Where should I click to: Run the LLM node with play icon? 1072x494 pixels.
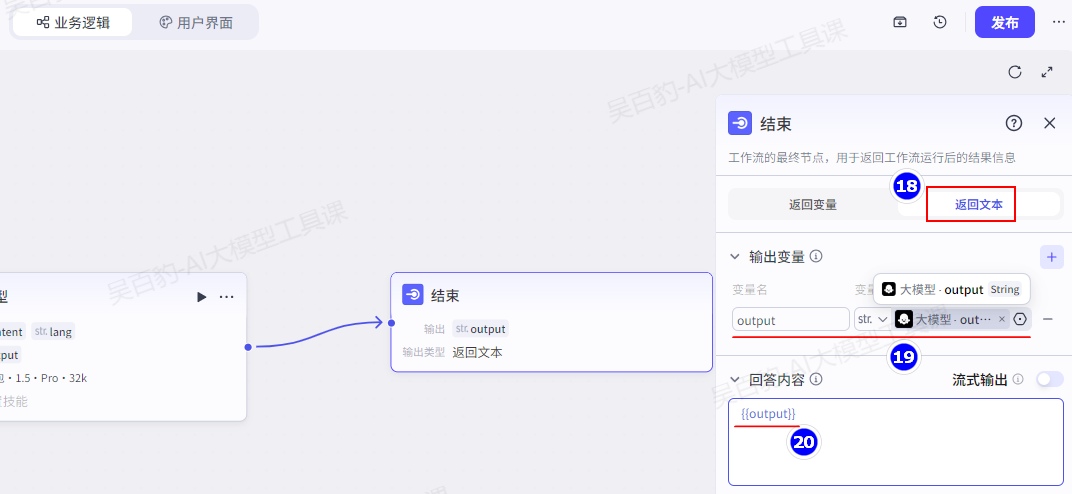click(x=201, y=297)
